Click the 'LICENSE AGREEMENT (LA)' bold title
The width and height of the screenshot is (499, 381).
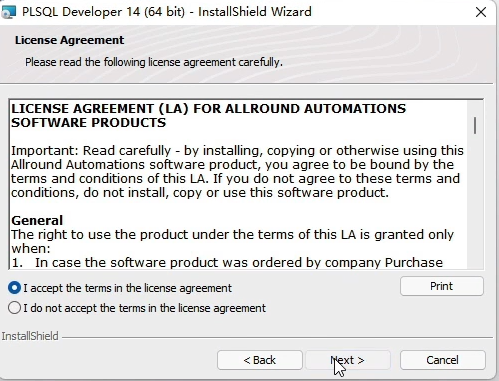pyautogui.click(x=209, y=115)
